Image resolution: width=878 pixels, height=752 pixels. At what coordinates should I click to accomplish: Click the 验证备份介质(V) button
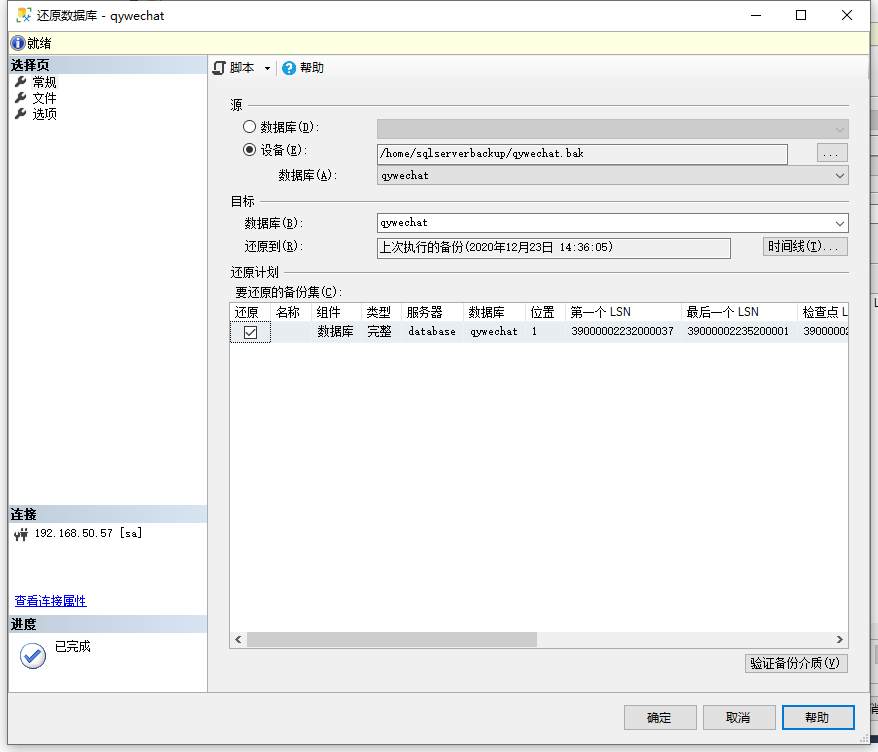point(796,663)
